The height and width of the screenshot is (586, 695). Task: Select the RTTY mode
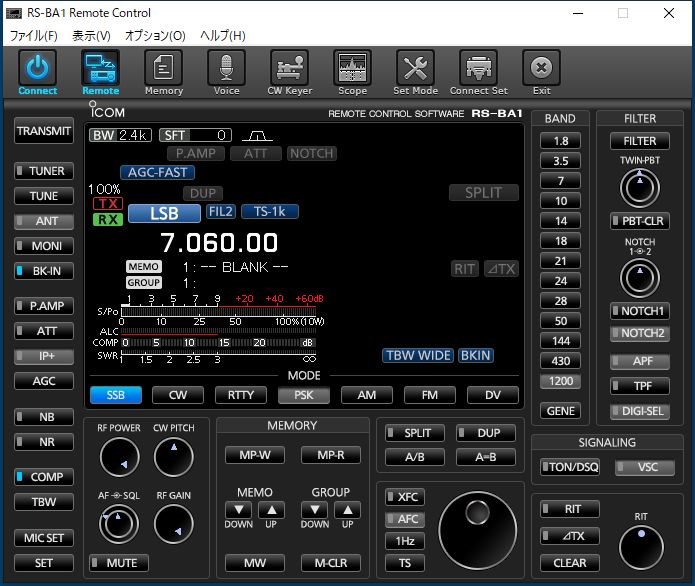pyautogui.click(x=241, y=395)
